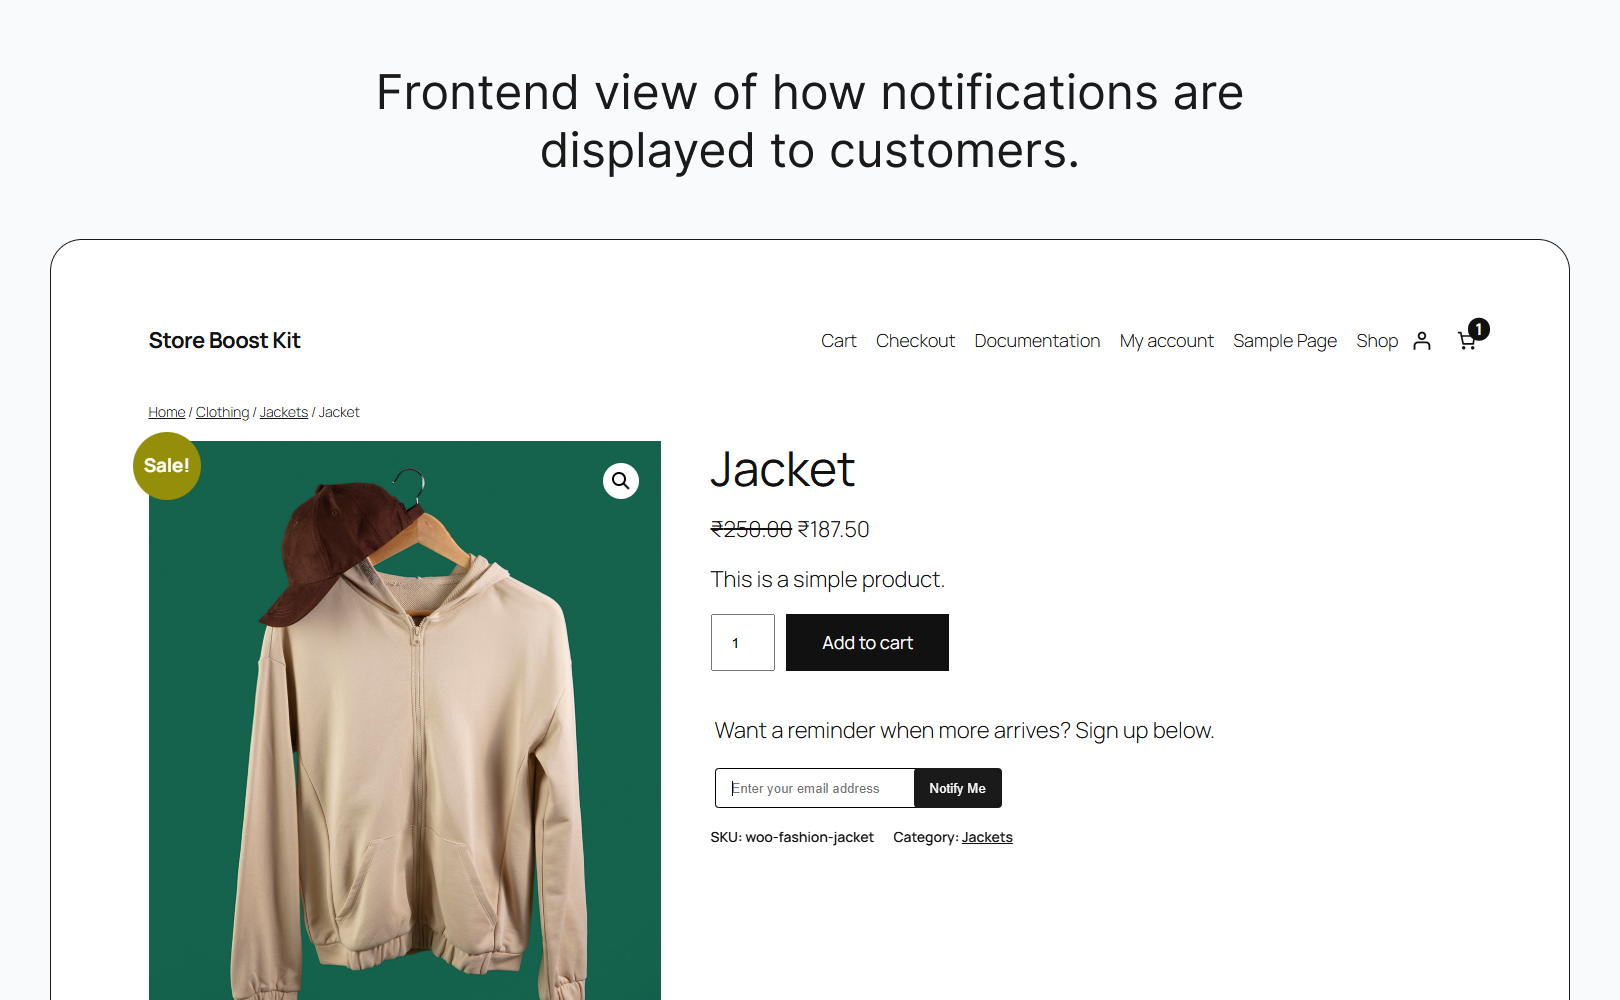Navigate to My account
The image size is (1620, 1000).
[1166, 341]
